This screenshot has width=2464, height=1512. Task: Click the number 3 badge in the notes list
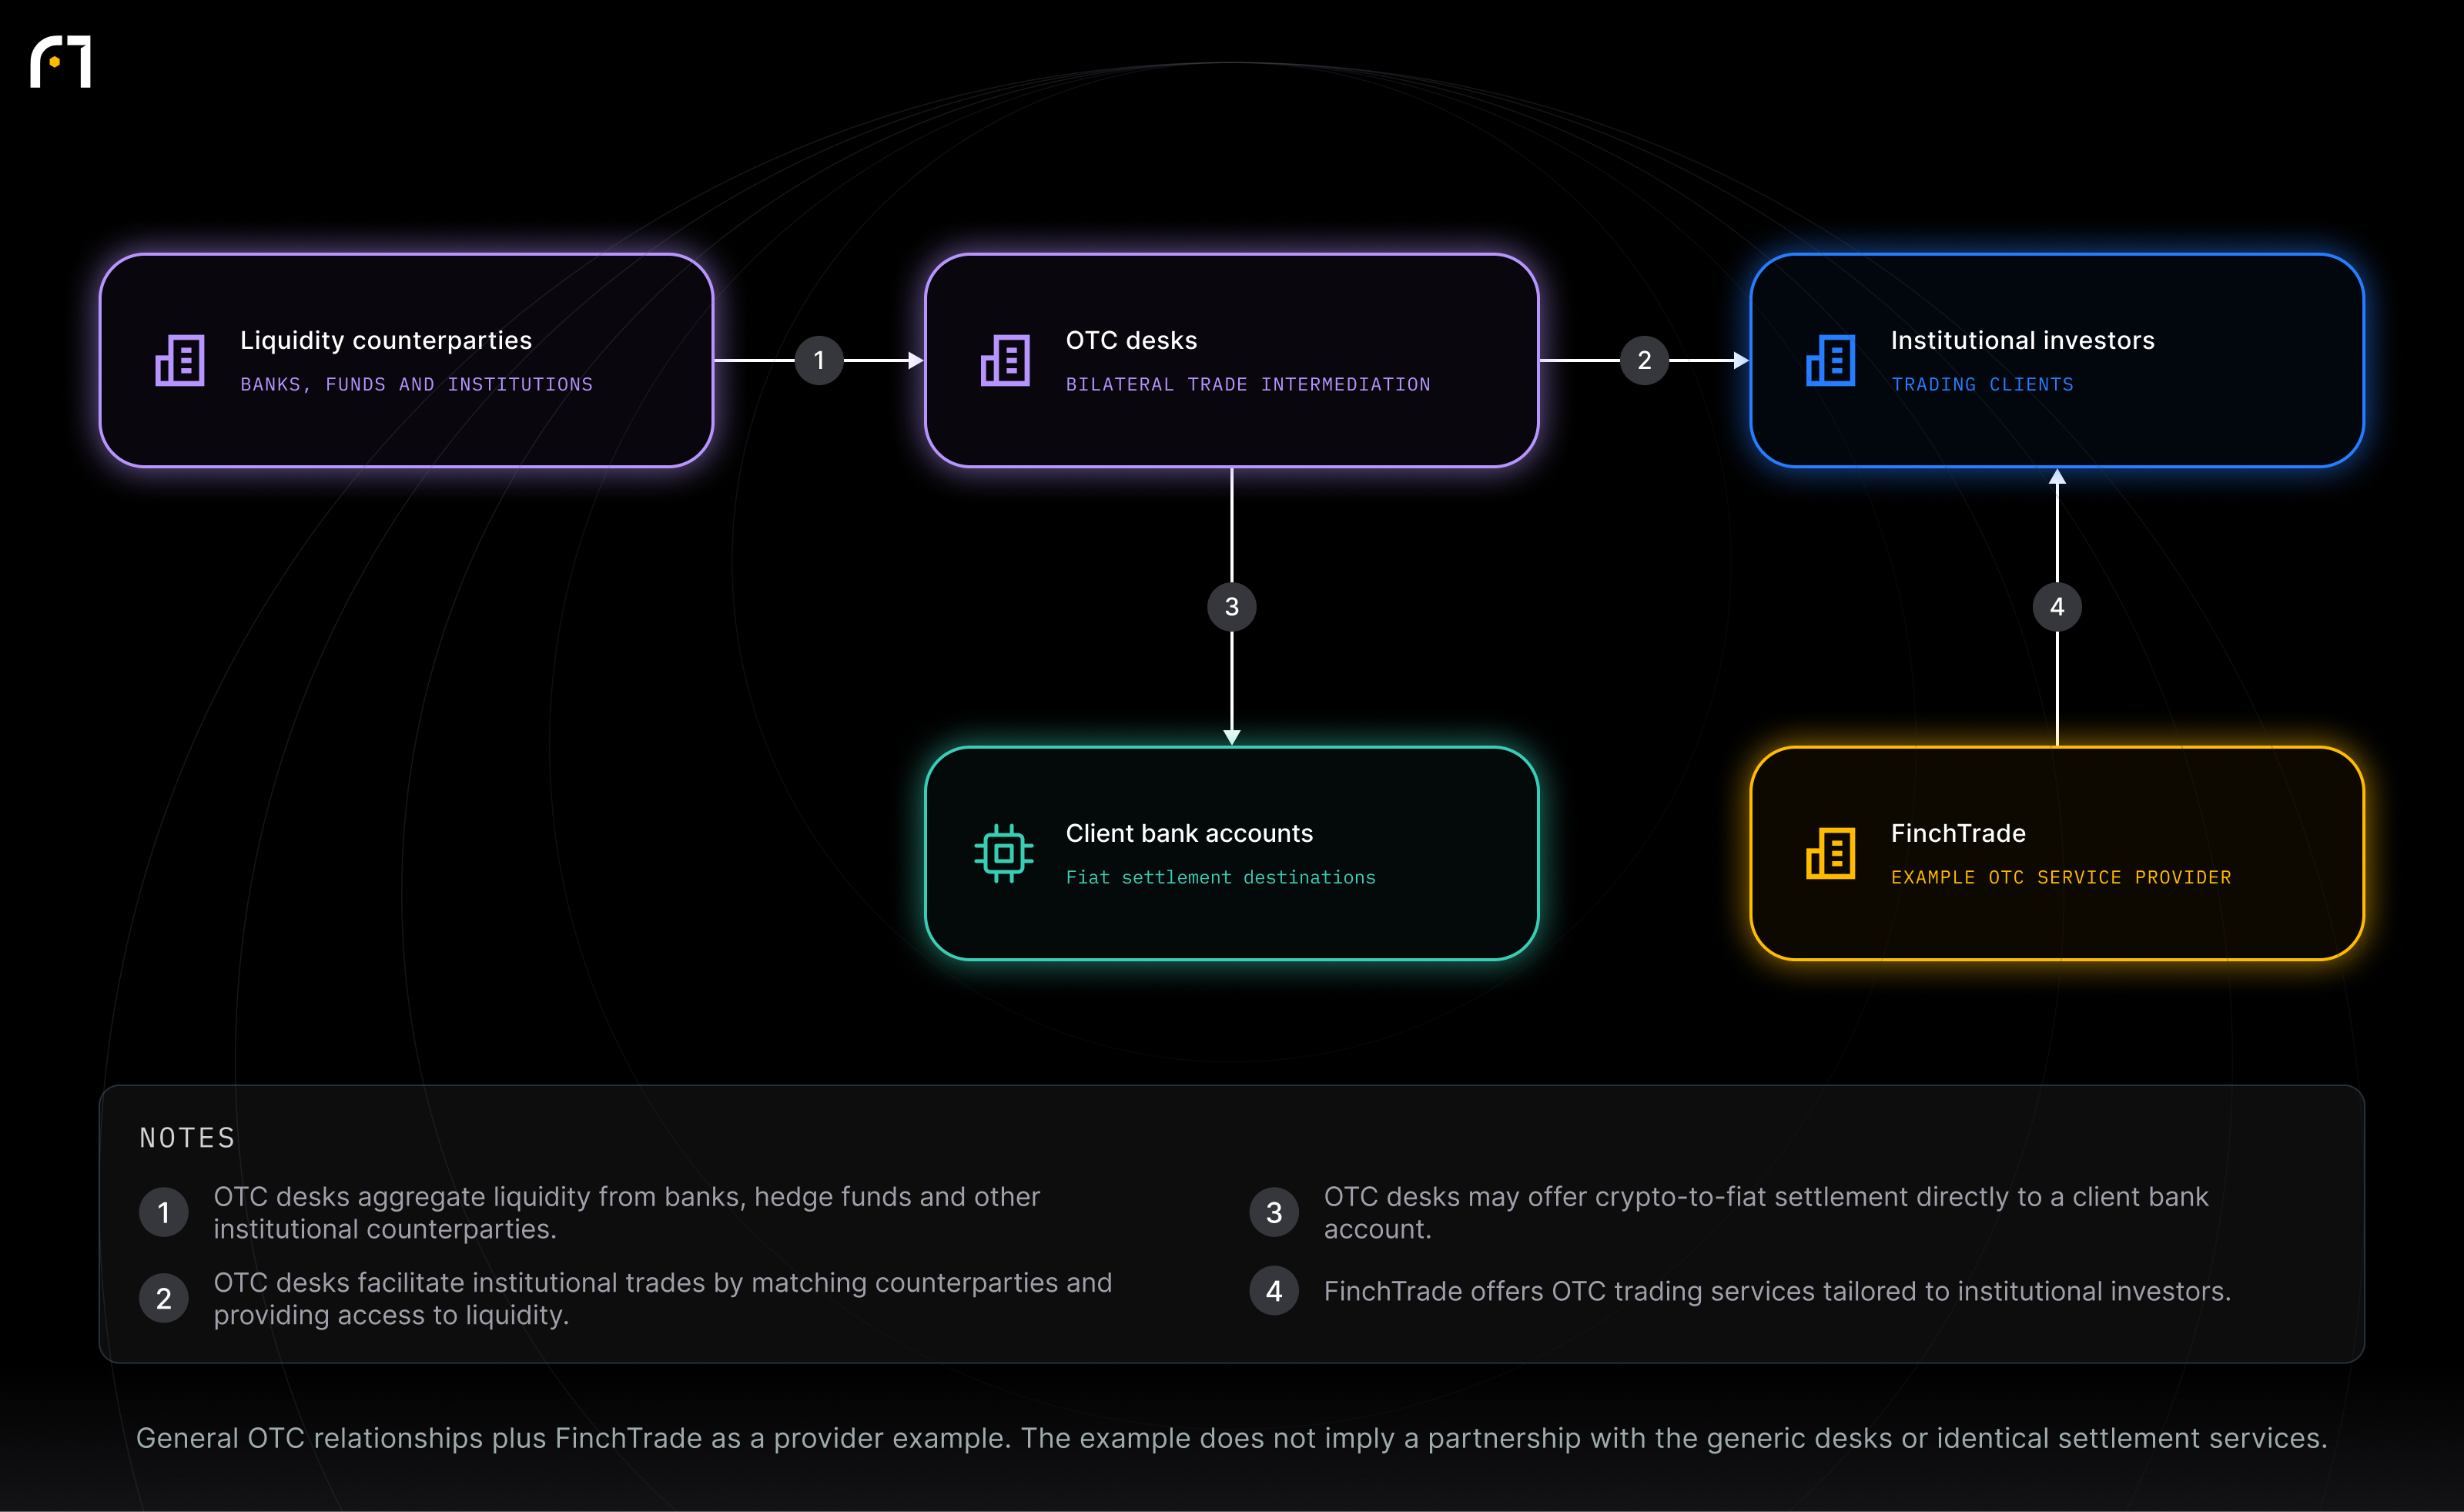[x=1274, y=1213]
